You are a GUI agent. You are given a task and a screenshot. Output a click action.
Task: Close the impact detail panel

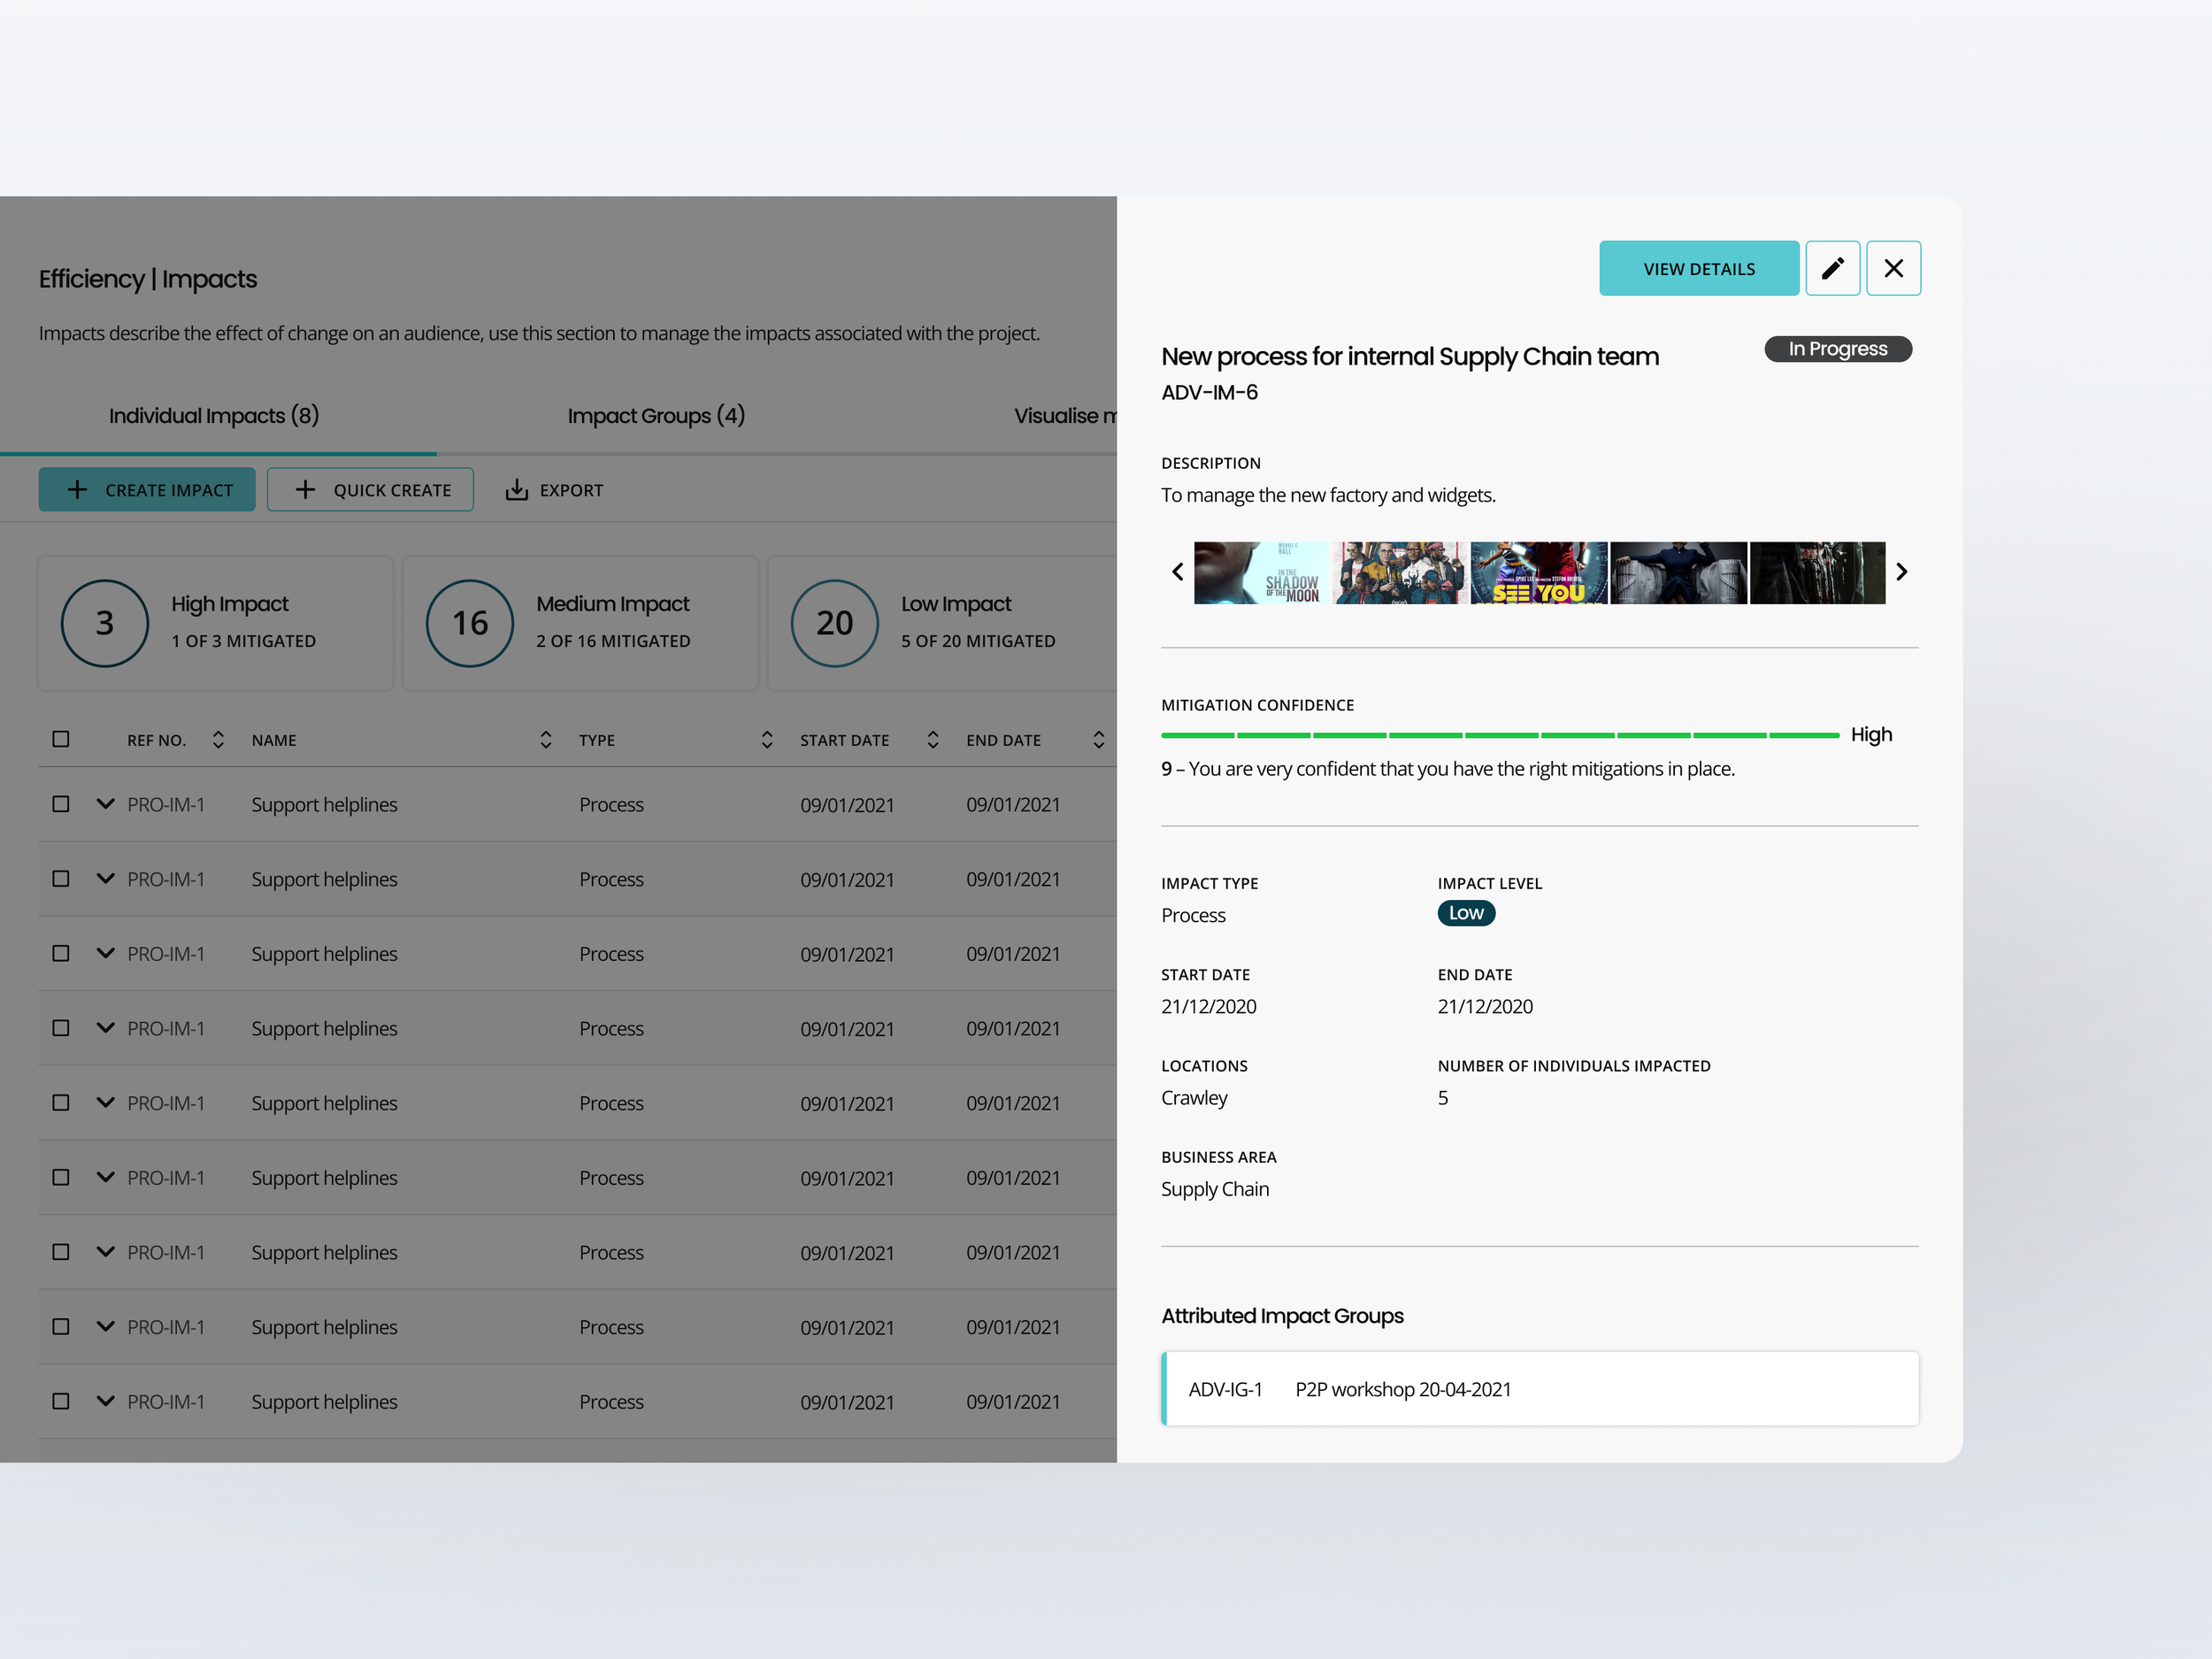1893,268
